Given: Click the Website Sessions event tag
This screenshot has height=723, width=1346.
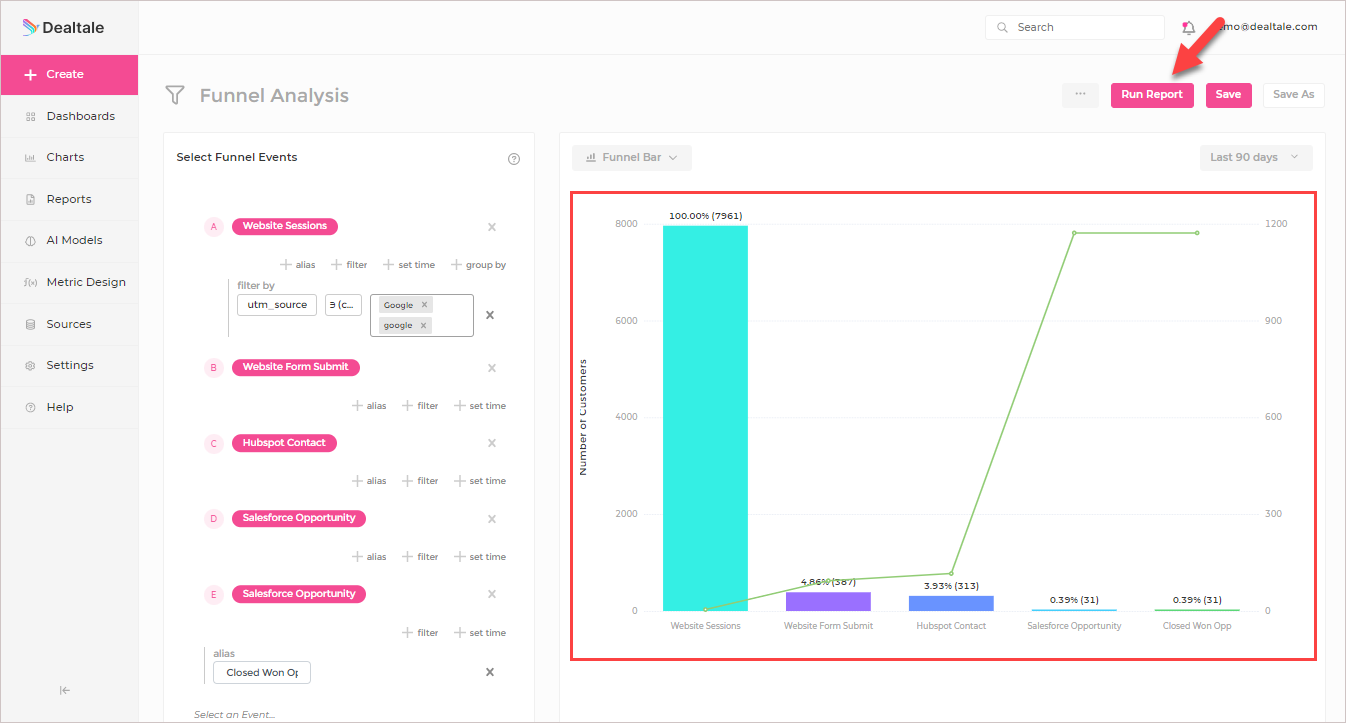Looking at the screenshot, I should 285,227.
